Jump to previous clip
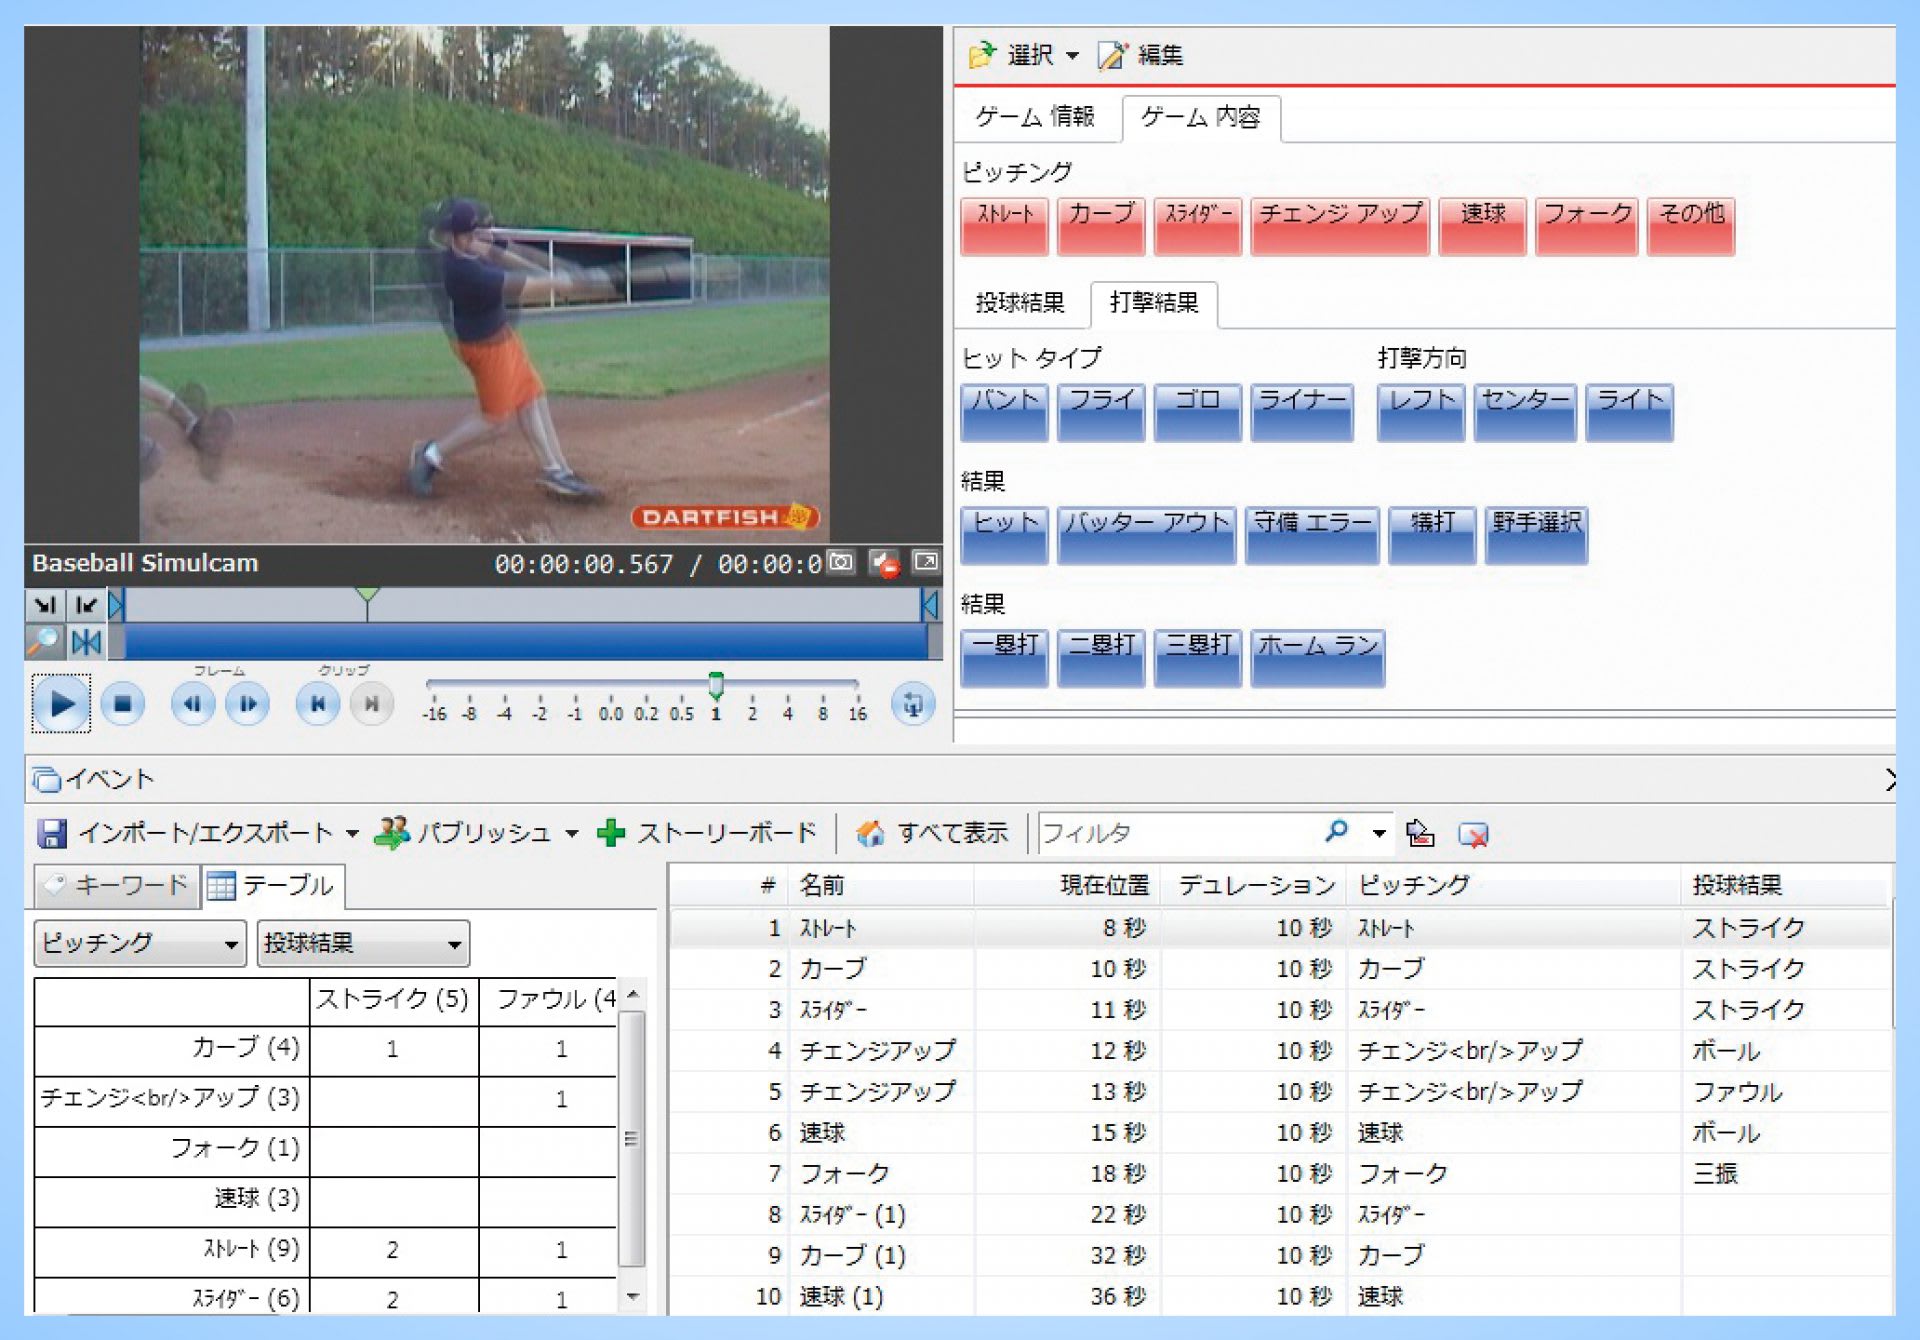Screen dimensions: 1920x1340 click(x=317, y=704)
